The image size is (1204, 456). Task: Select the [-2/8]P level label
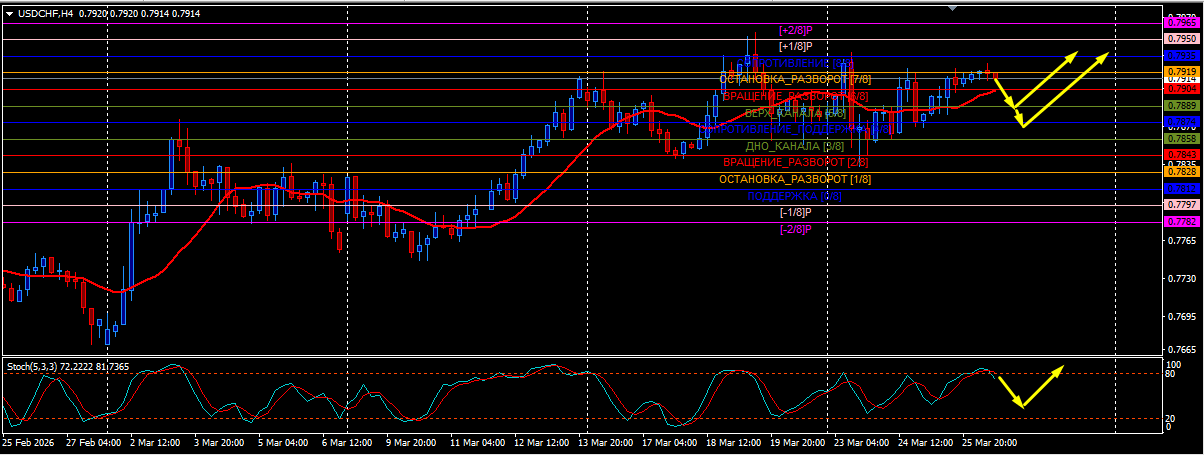[795, 229]
